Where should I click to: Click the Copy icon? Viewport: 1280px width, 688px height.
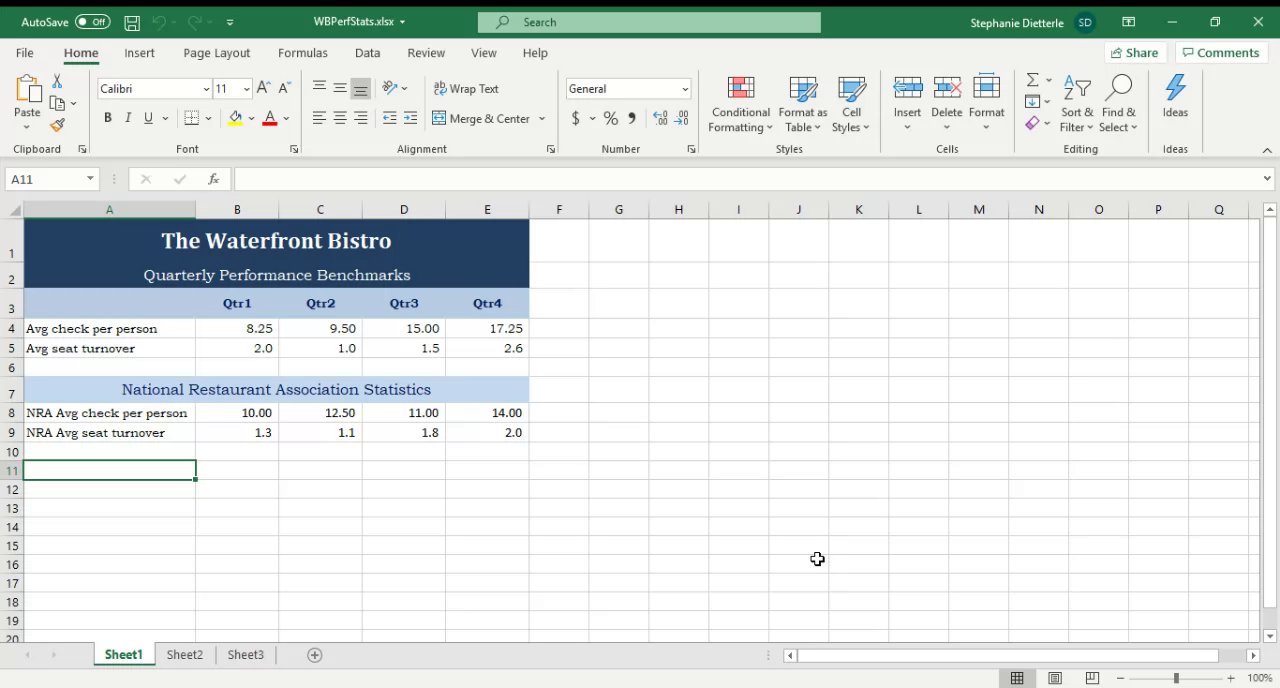click(57, 103)
